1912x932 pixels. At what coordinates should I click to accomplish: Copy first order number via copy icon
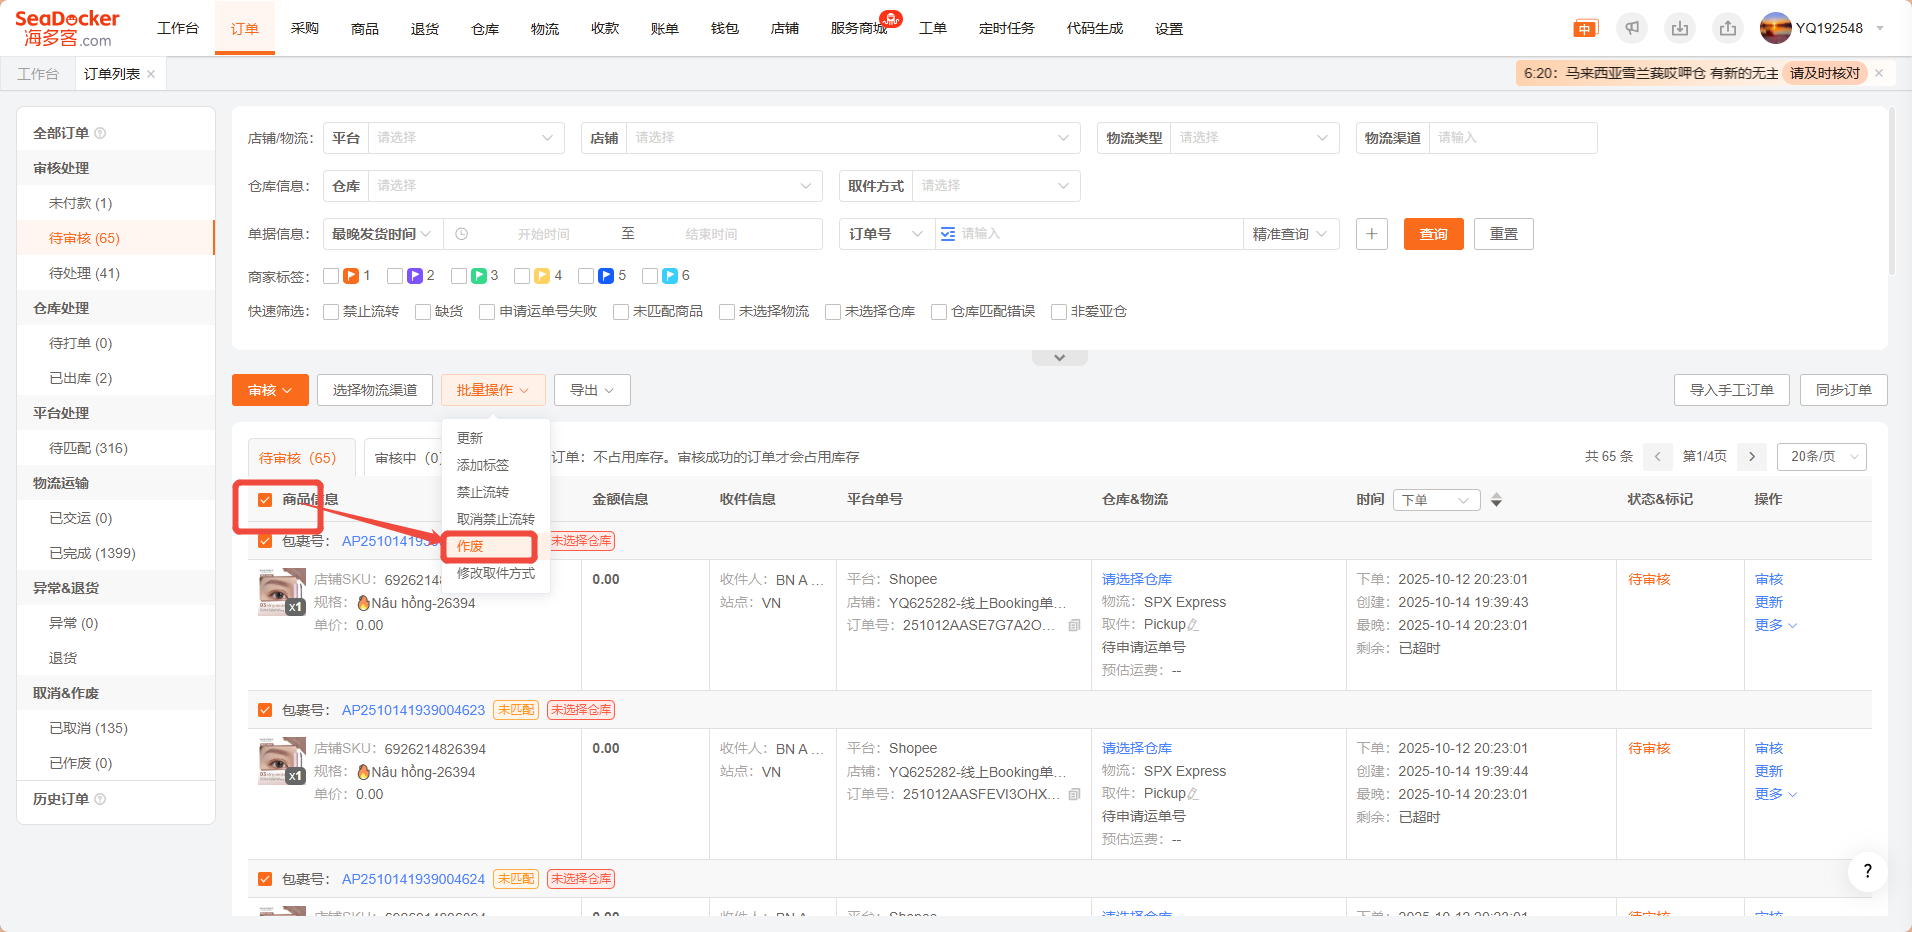[1074, 626]
